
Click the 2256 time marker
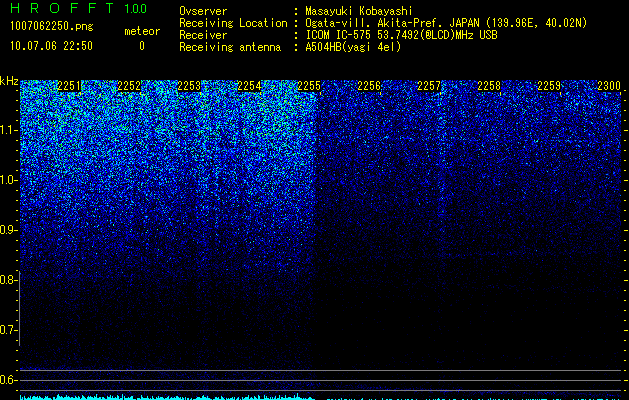(369, 86)
